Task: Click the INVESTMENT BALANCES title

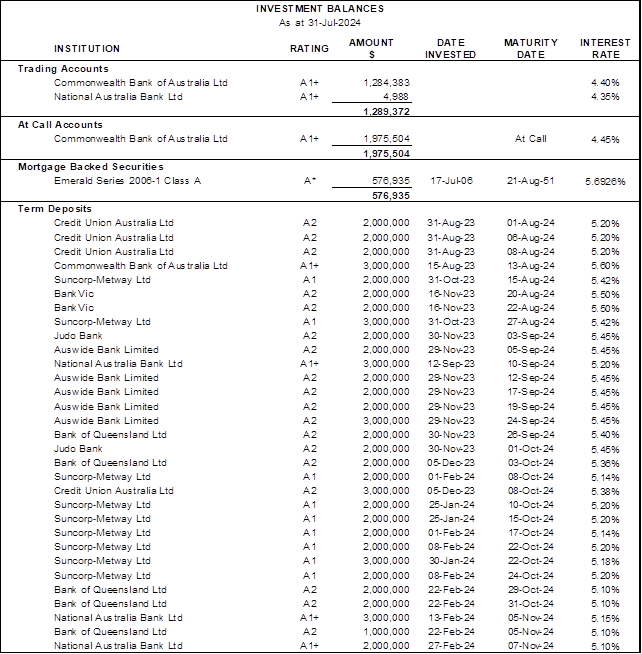Action: [320, 8]
